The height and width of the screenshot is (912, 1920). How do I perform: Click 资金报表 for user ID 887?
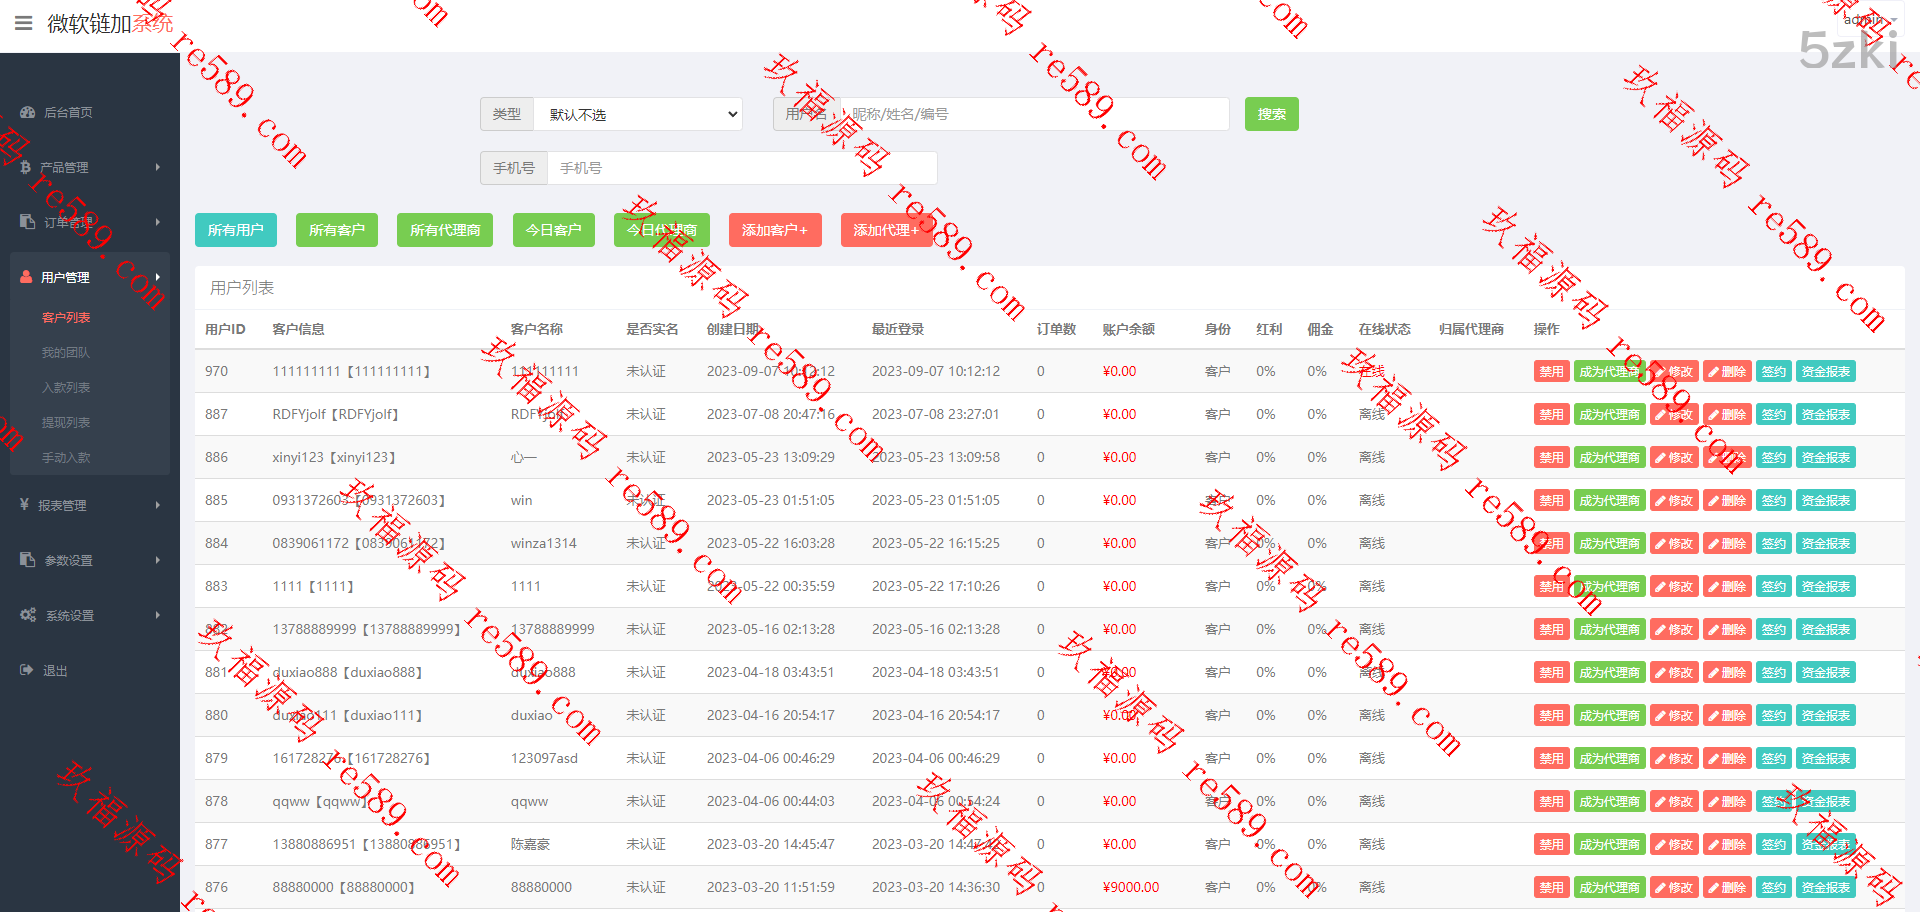pos(1825,415)
